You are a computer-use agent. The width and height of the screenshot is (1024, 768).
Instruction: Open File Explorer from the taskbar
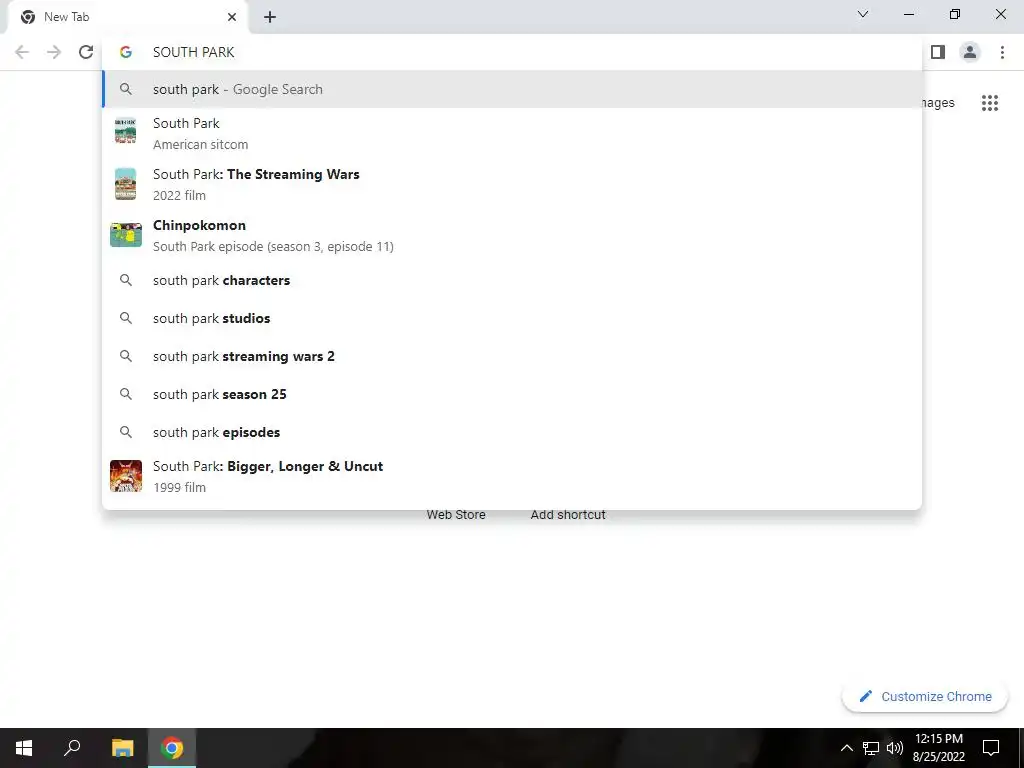(122, 748)
